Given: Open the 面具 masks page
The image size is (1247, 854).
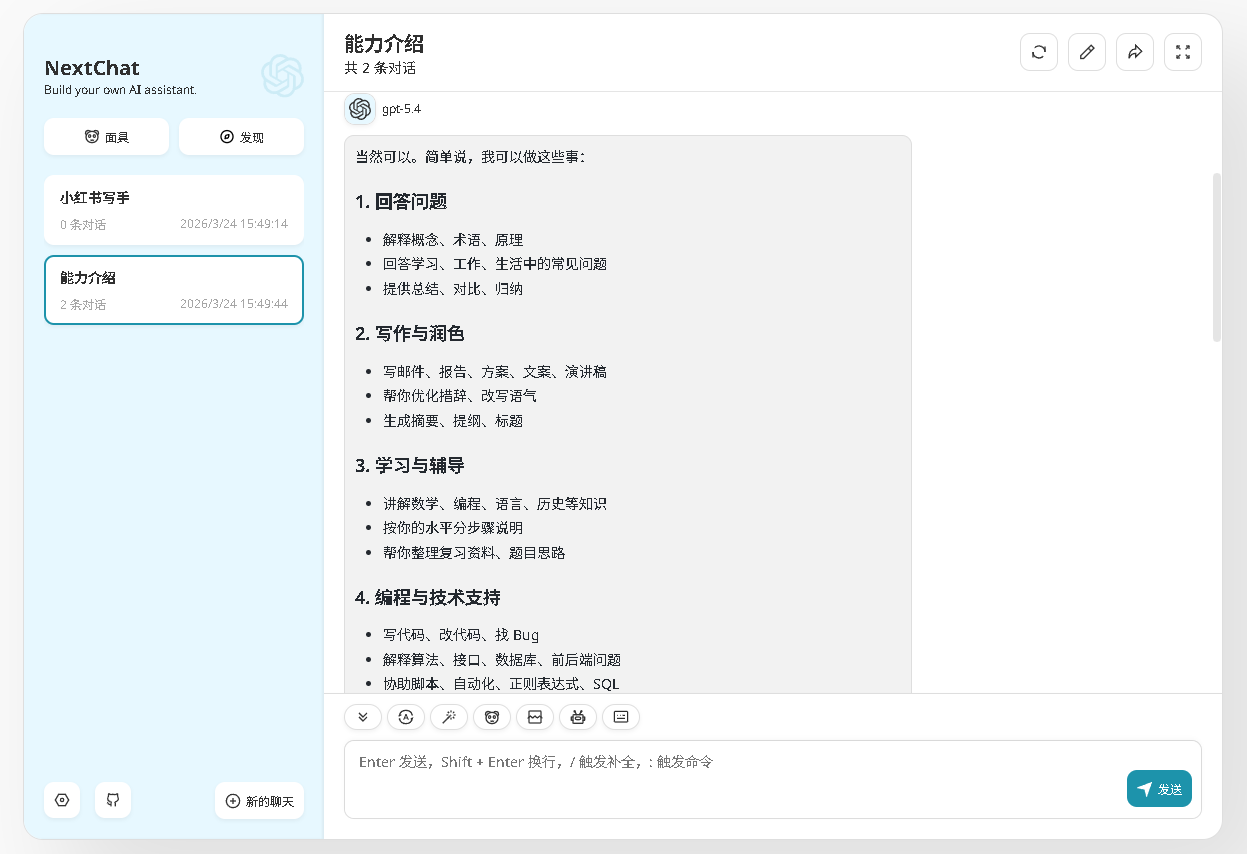Looking at the screenshot, I should pyautogui.click(x=106, y=137).
